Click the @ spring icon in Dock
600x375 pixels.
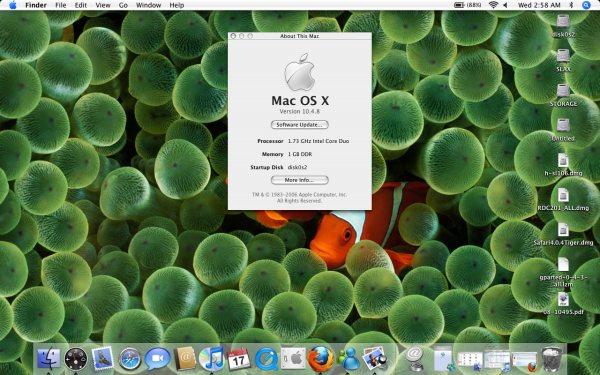[x=414, y=359]
